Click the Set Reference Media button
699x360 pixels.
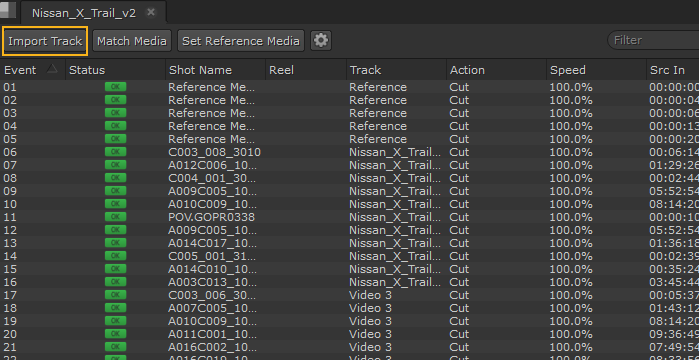pos(241,41)
